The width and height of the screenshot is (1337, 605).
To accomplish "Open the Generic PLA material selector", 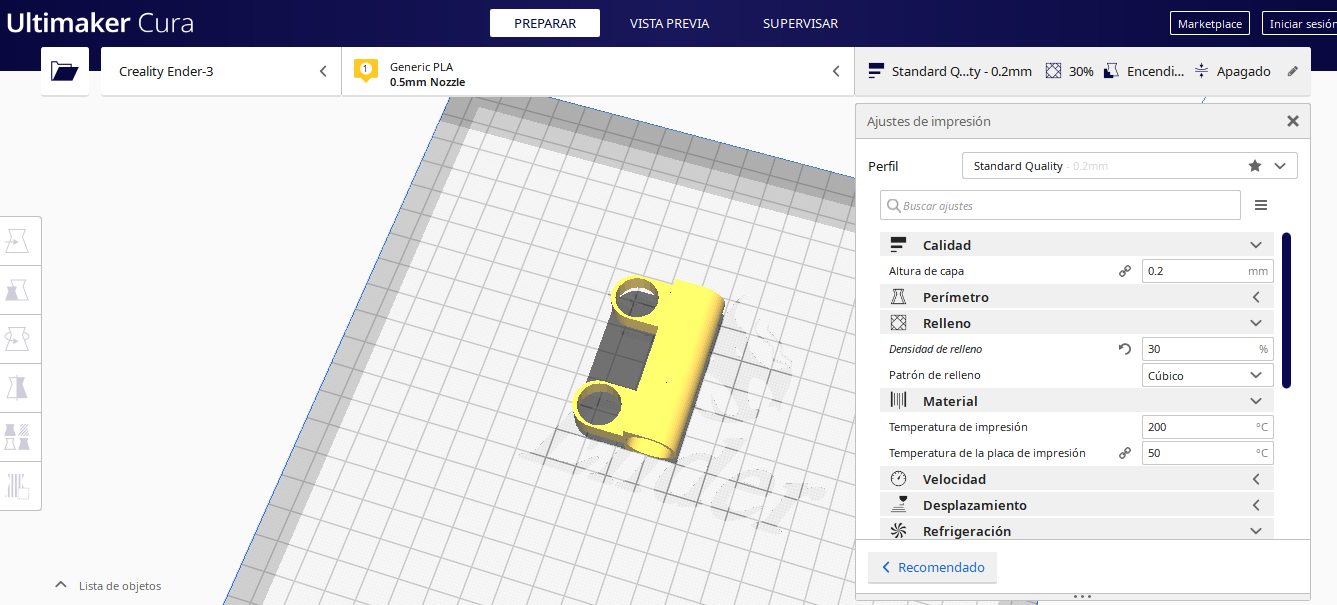I will click(x=598, y=71).
